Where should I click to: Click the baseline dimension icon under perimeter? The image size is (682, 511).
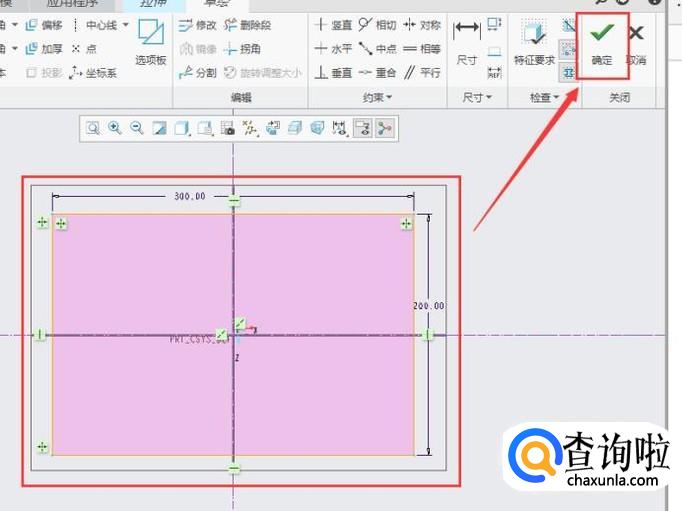[494, 51]
